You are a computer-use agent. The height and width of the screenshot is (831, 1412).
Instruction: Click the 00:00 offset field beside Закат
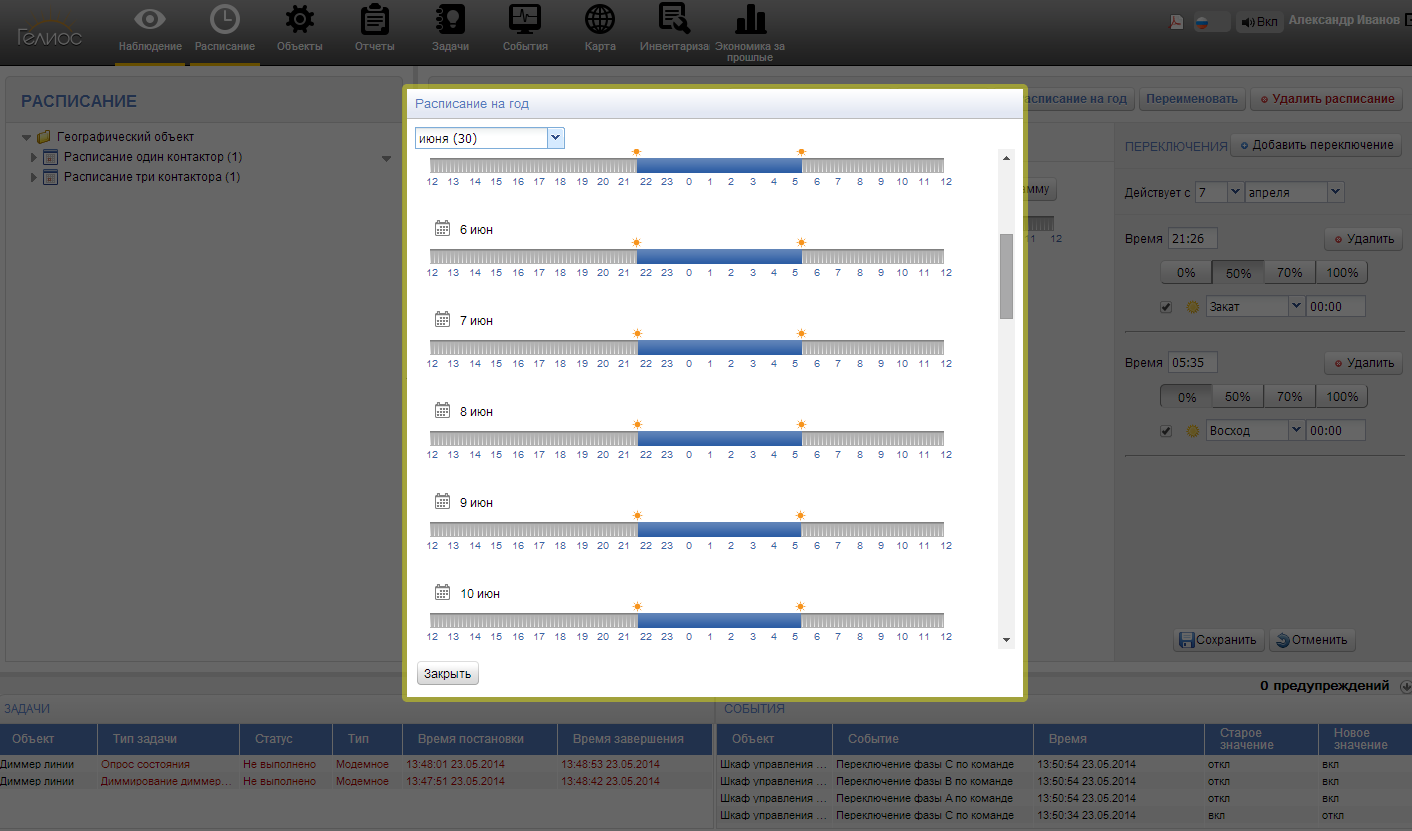[x=1335, y=307]
